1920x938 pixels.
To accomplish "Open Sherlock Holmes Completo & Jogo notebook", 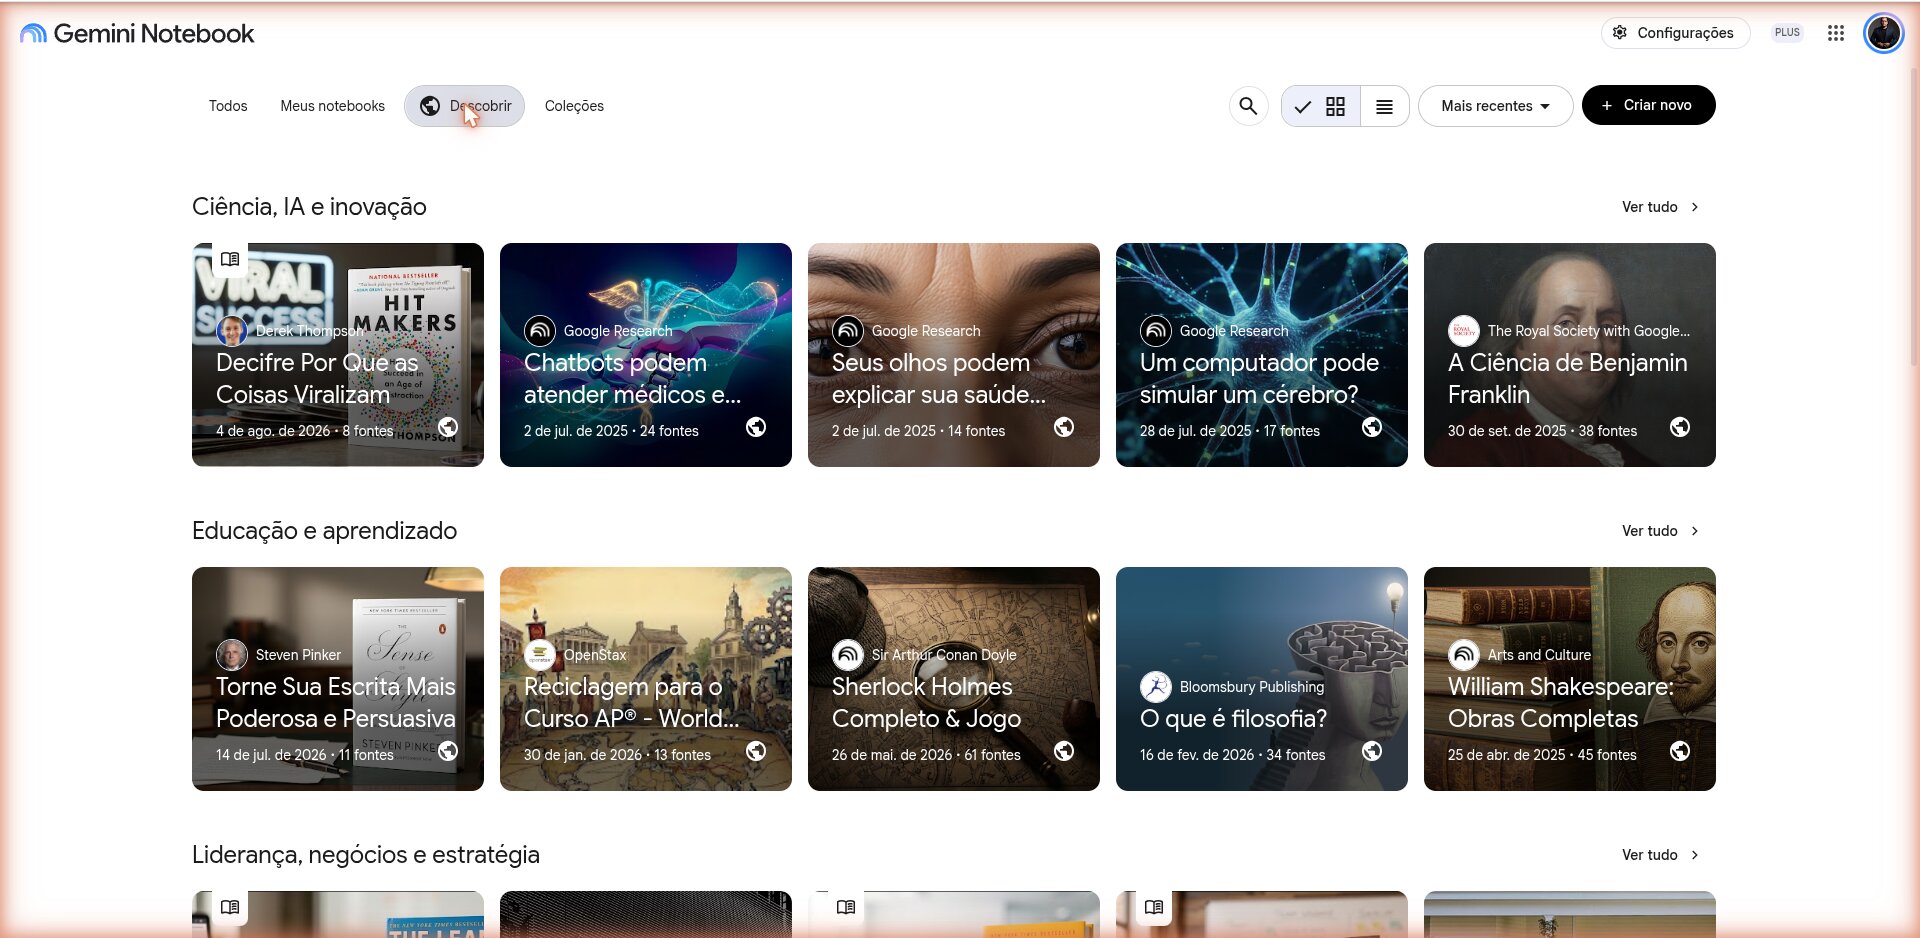I will (954, 679).
